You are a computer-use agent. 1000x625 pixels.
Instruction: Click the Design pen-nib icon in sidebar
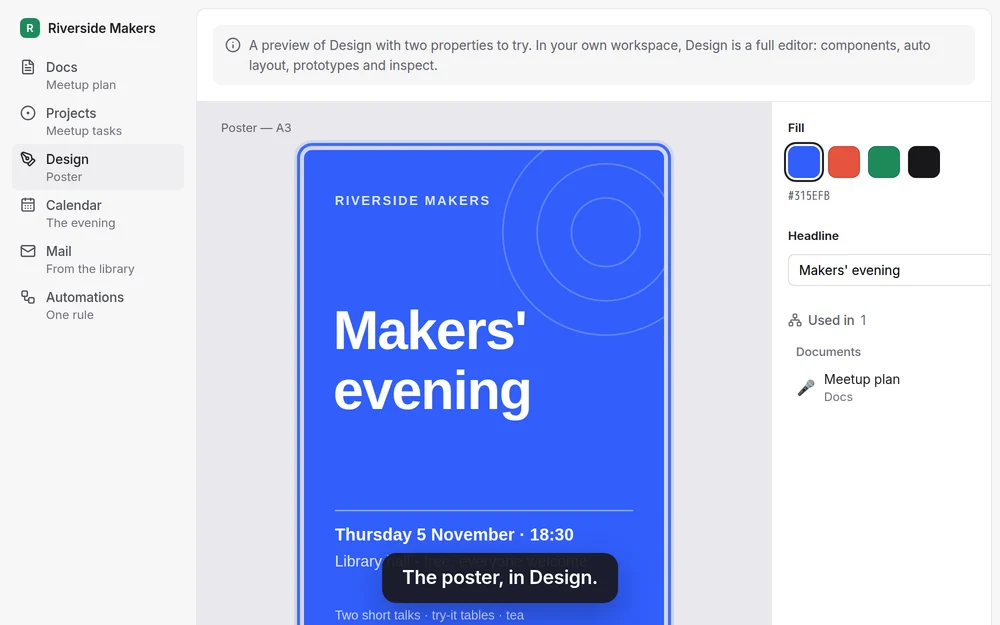click(28, 159)
